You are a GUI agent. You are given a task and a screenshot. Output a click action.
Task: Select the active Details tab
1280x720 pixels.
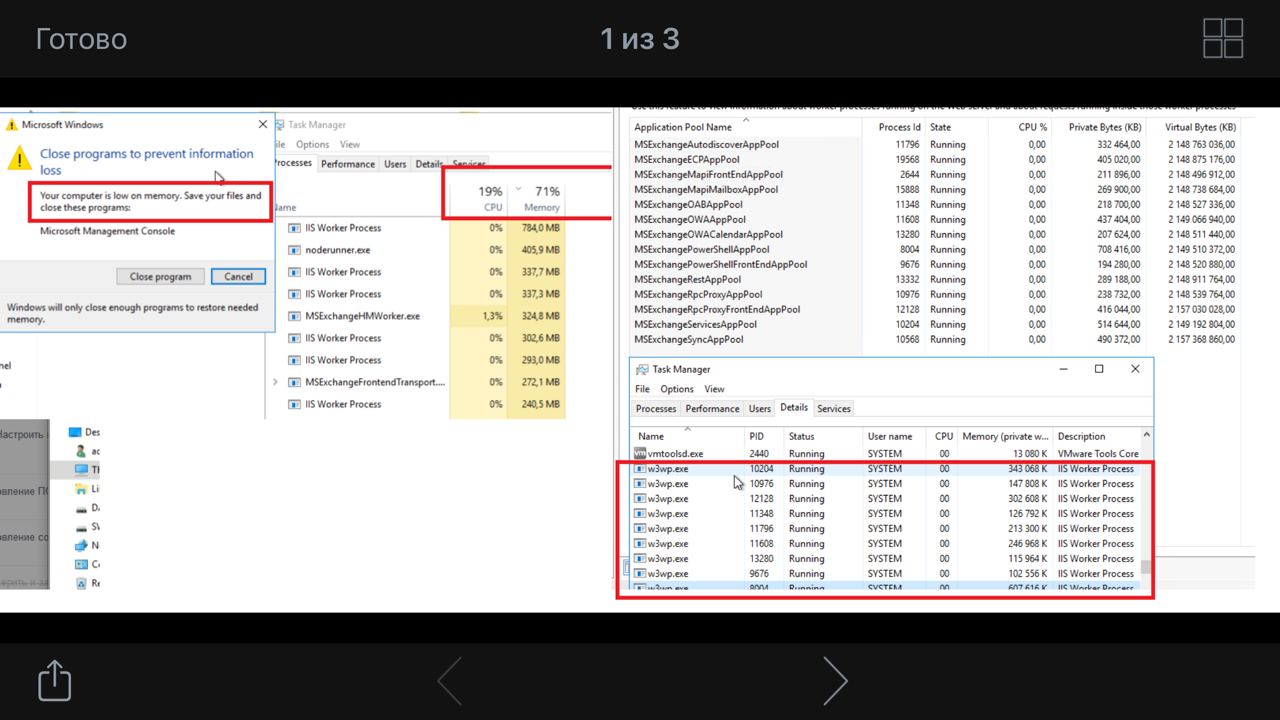794,408
